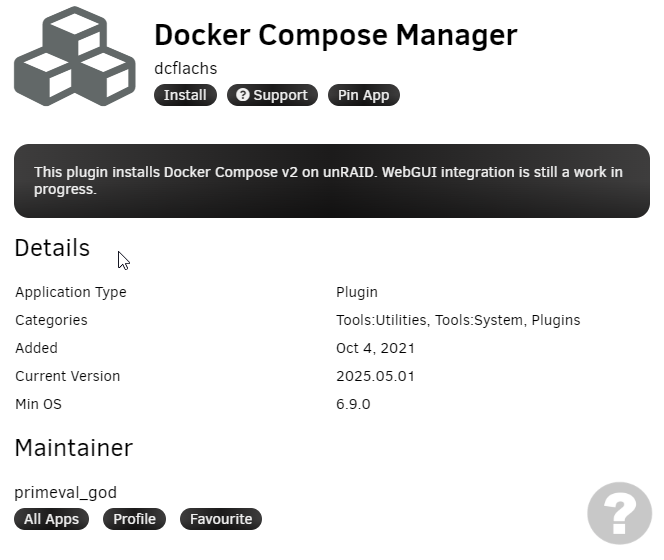Click the gray question mark help icon
The width and height of the screenshot is (664, 560).
[619, 513]
